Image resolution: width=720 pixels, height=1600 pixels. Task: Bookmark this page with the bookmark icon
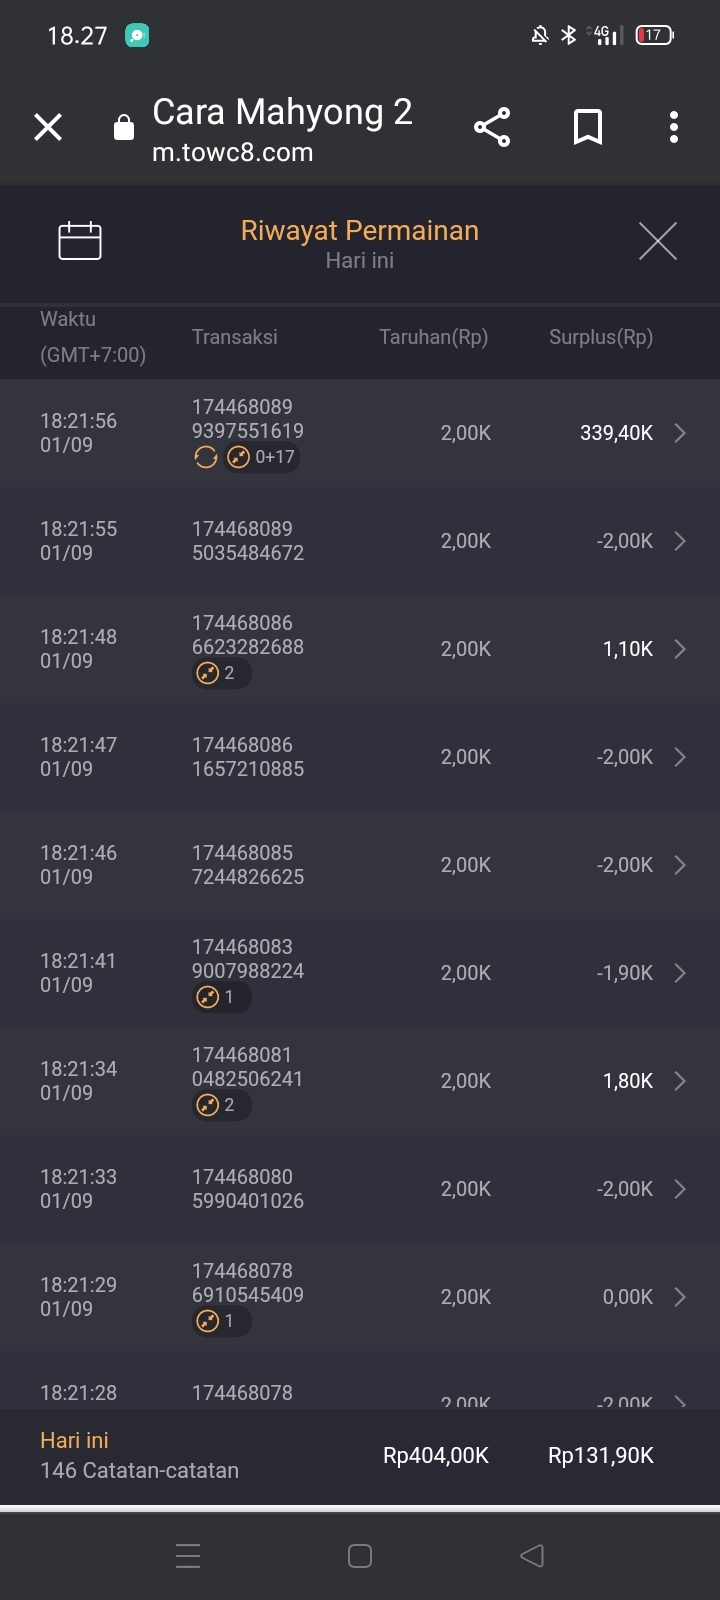coord(588,128)
